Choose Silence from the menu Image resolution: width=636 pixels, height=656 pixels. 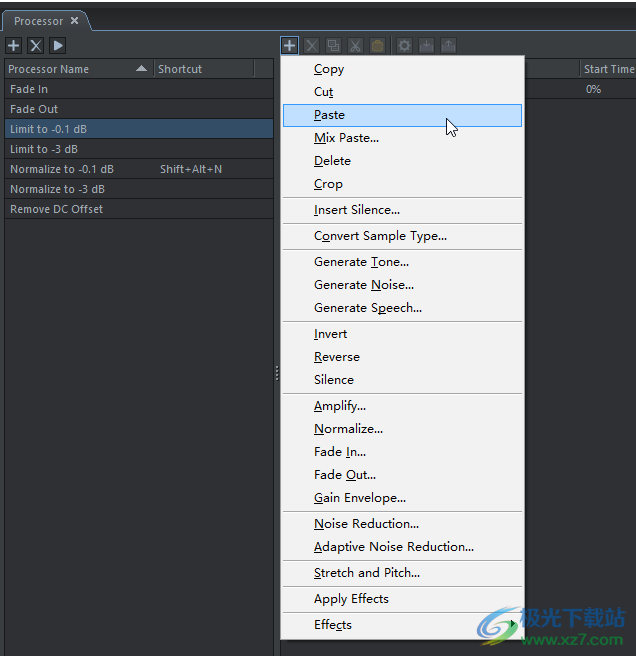tap(403, 380)
